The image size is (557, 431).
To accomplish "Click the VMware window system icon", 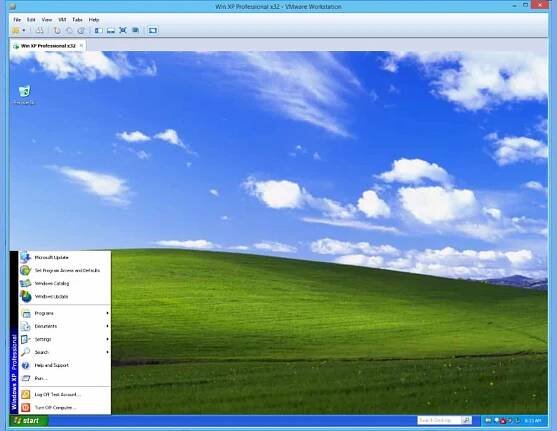I will [x=13, y=6].
